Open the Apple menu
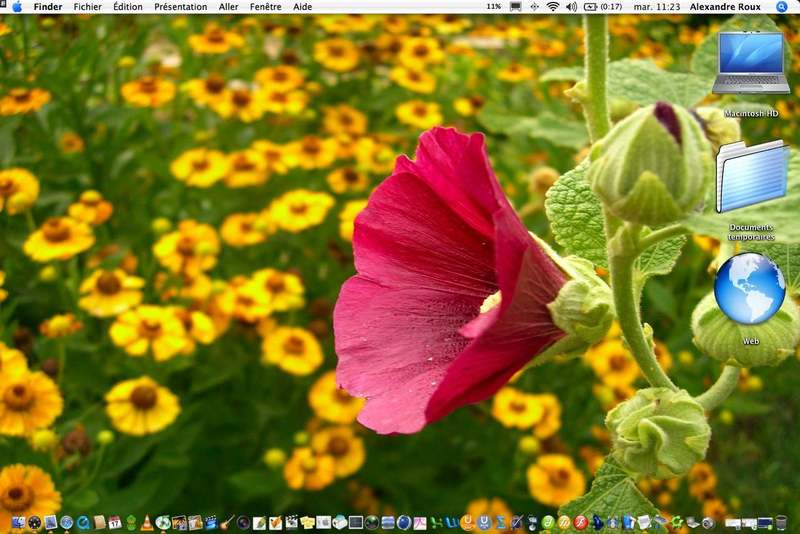Viewport: 800px width, 534px height. click(x=16, y=7)
